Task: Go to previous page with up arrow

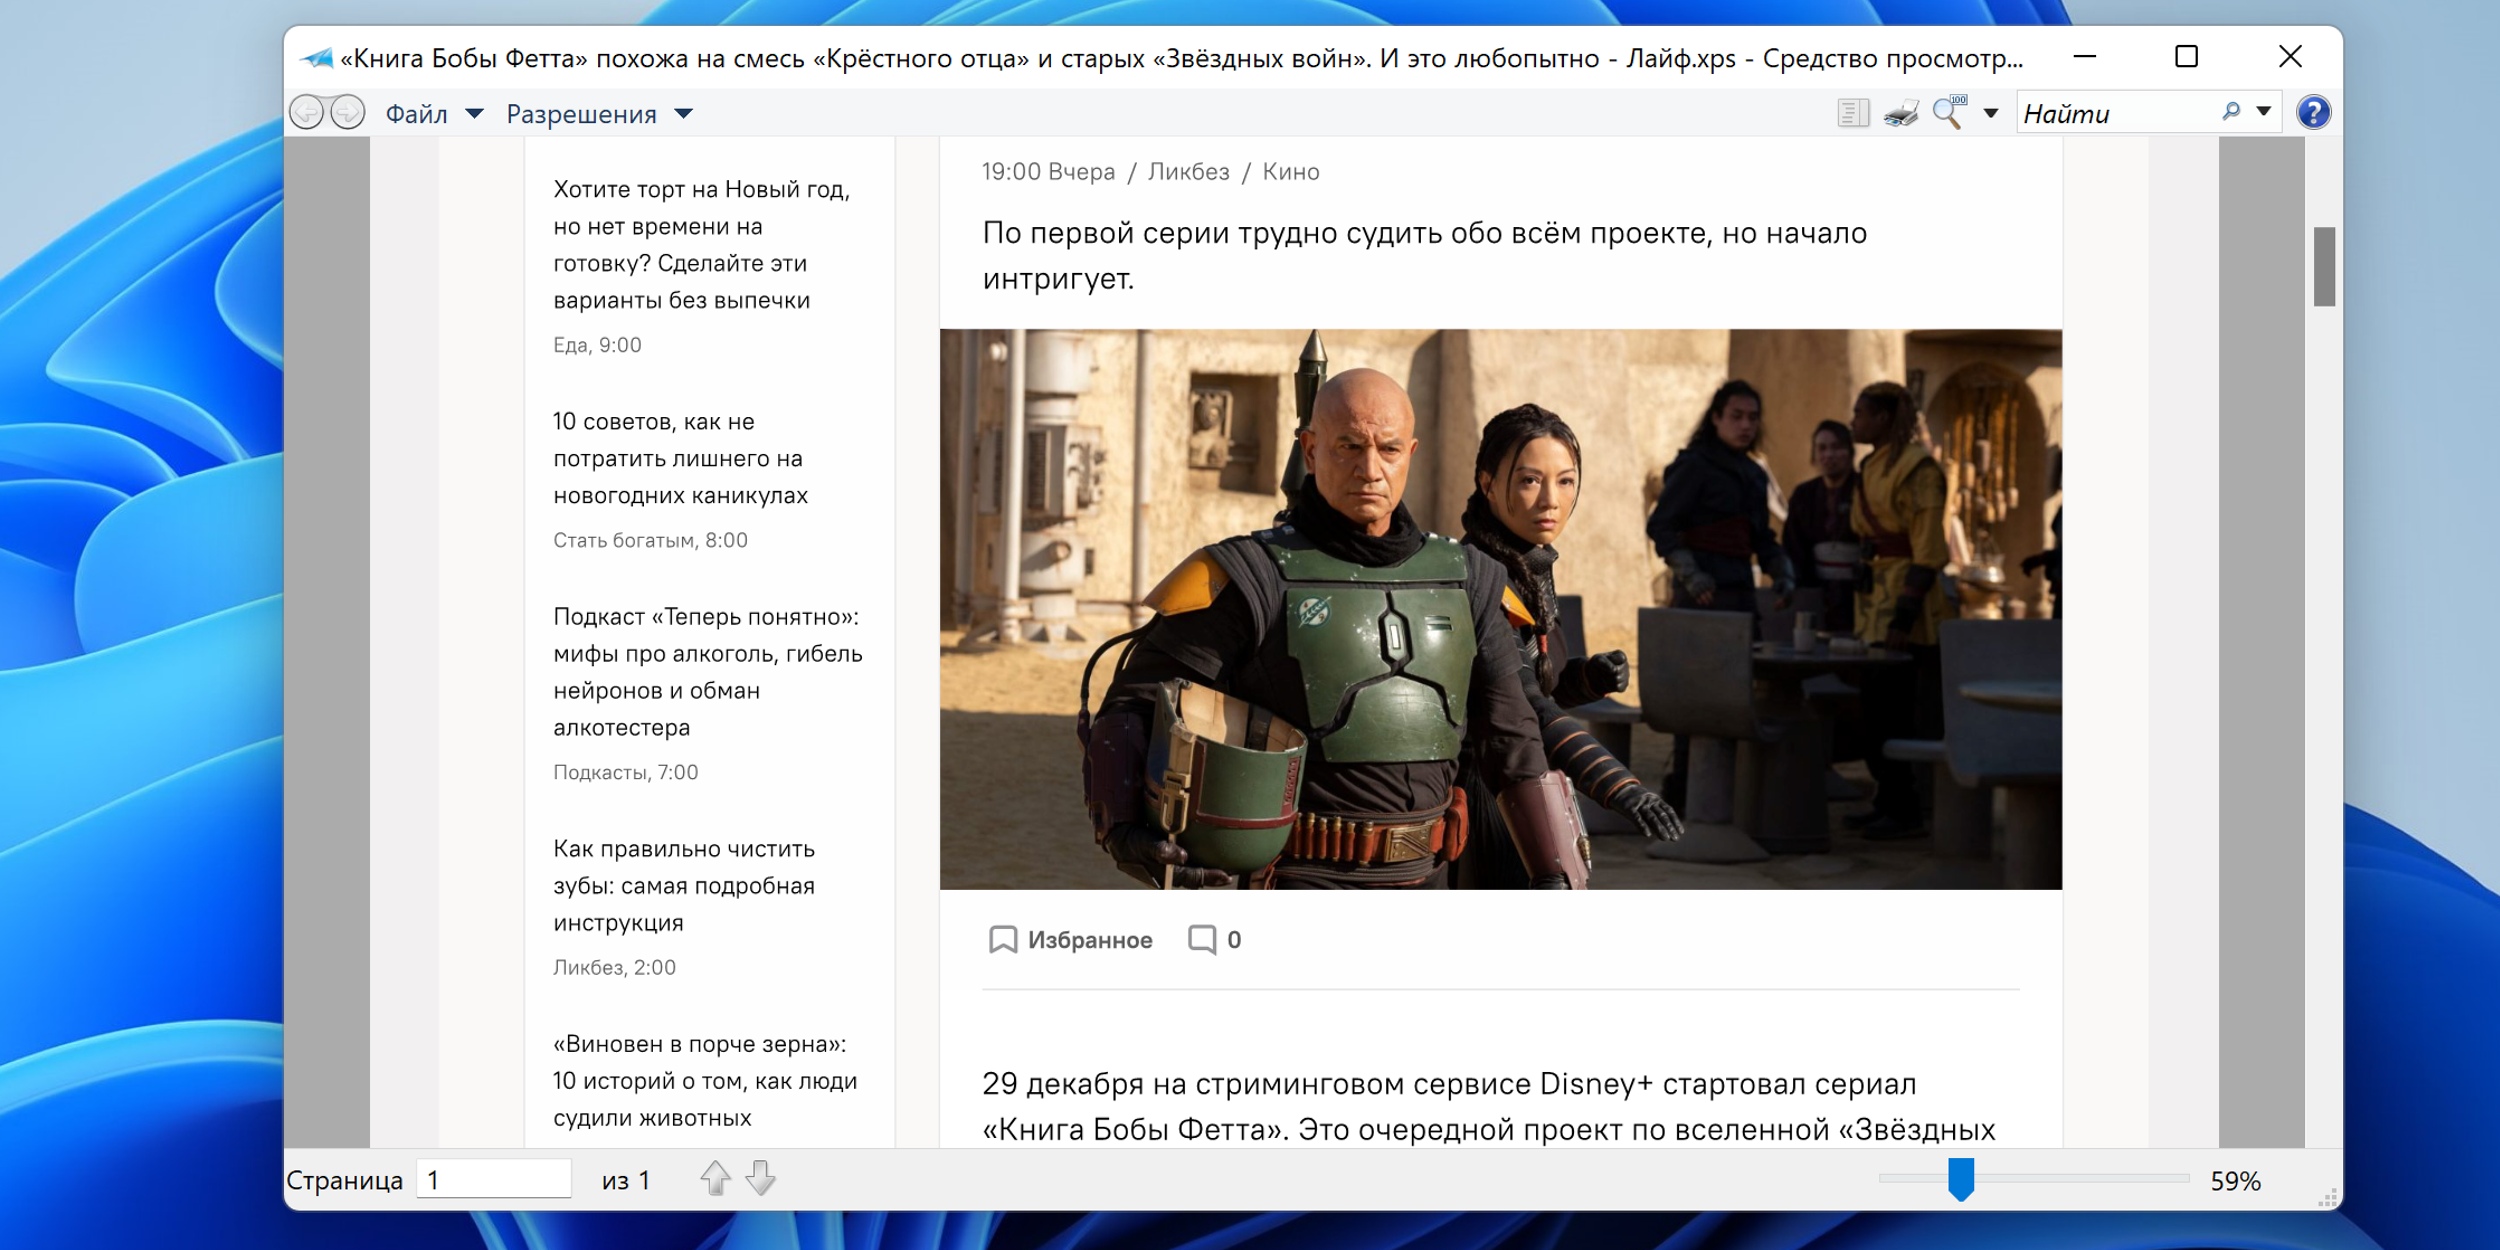Action: [x=715, y=1178]
